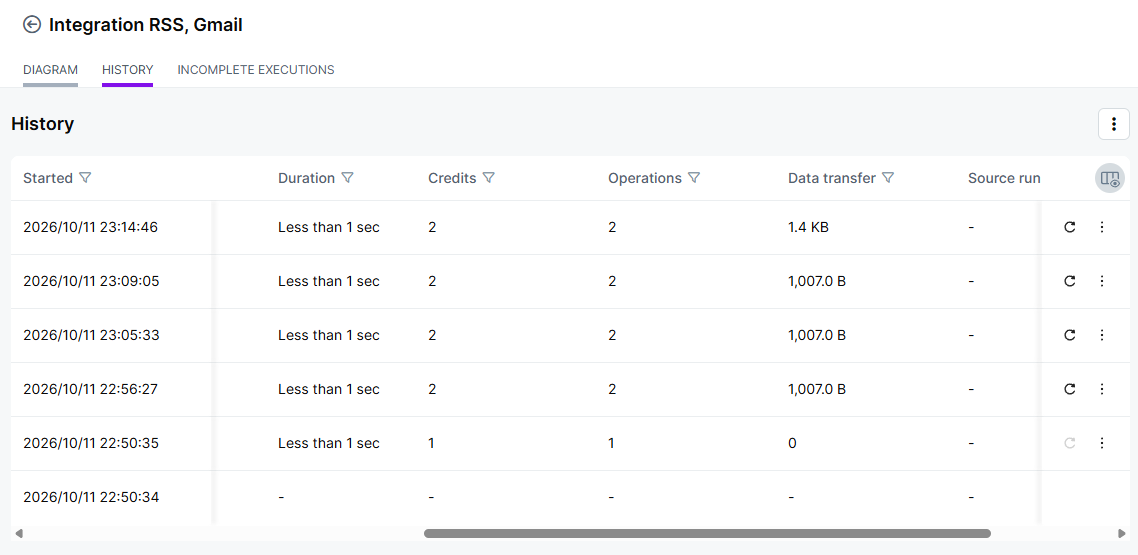Screen dimensions: 1138x555
Task: Click the 1.4 KB data transfer value
Action: (x=809, y=227)
